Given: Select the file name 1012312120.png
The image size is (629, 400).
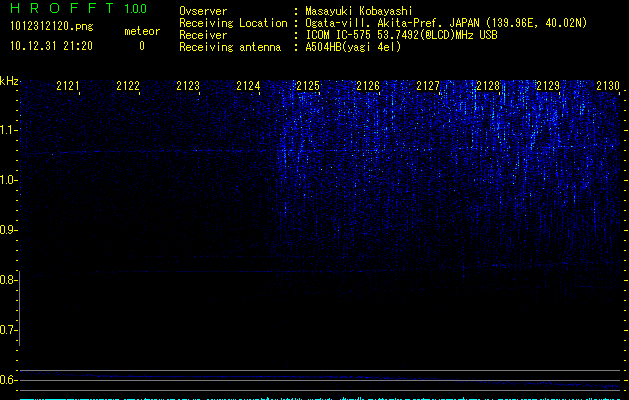Looking at the screenshot, I should tap(52, 26).
